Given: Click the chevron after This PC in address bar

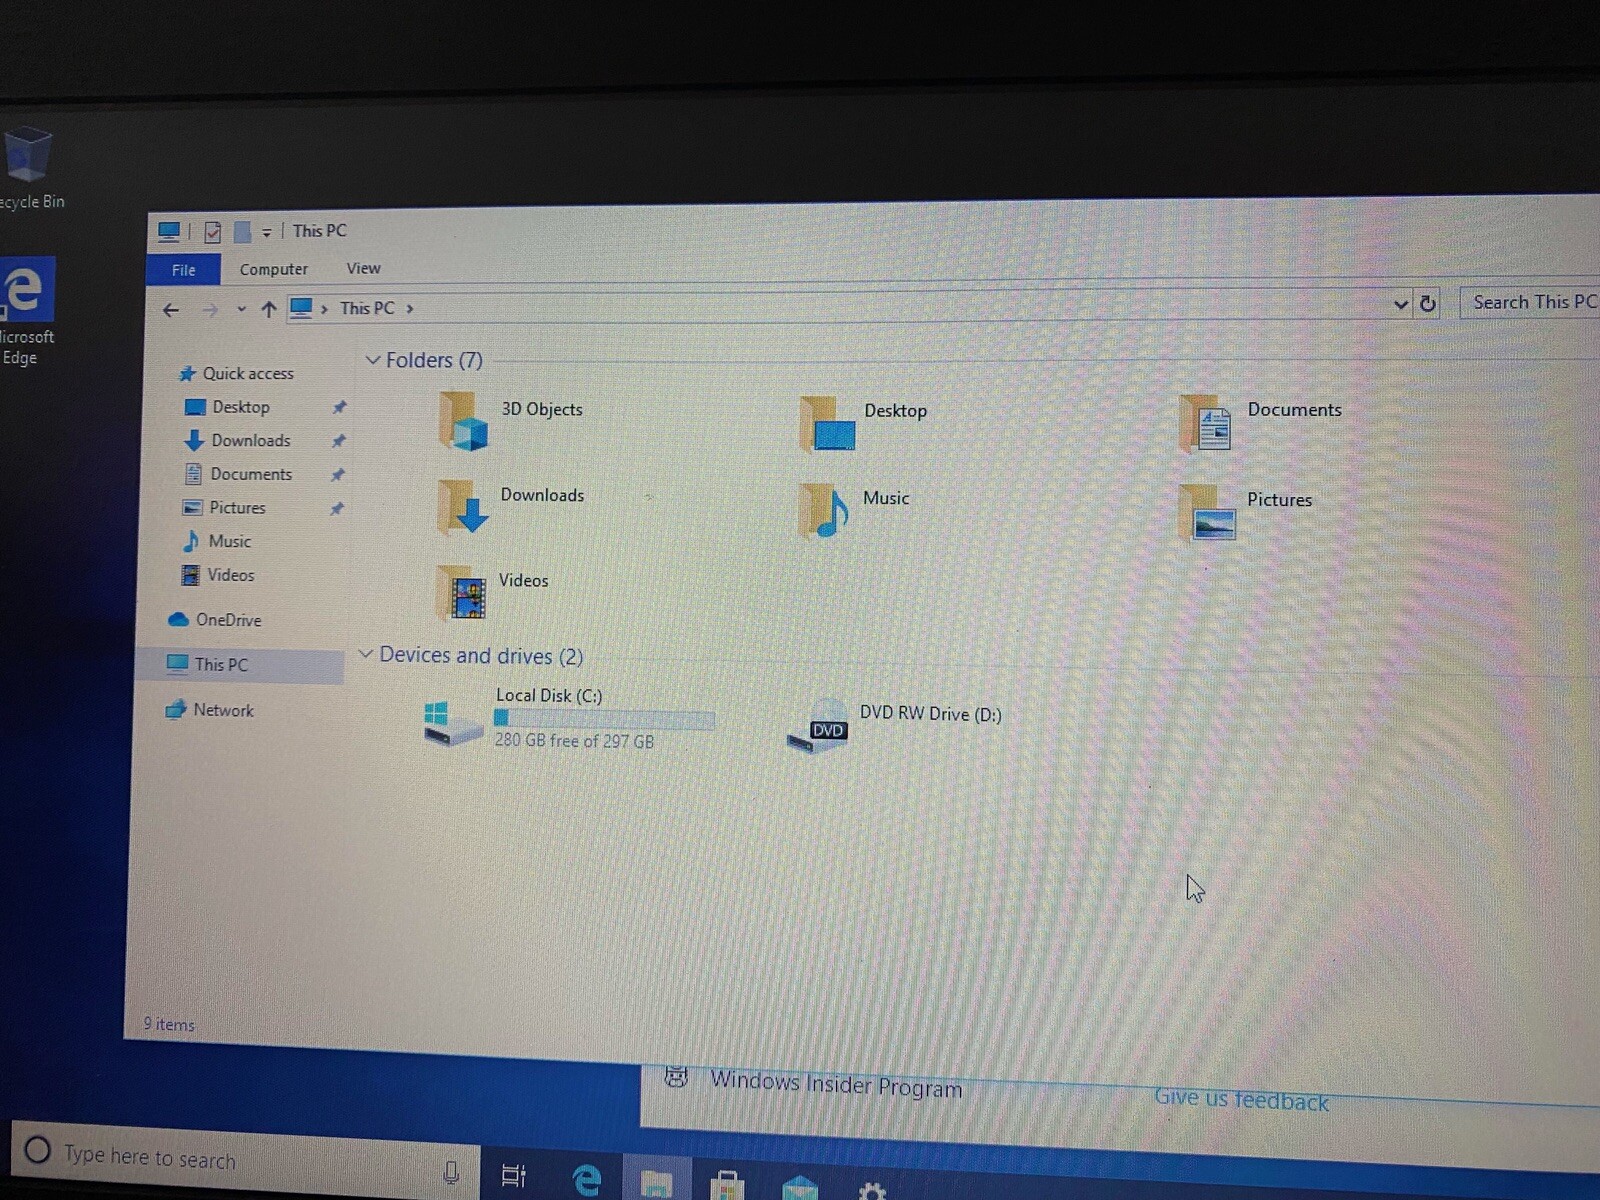Looking at the screenshot, I should [x=410, y=309].
